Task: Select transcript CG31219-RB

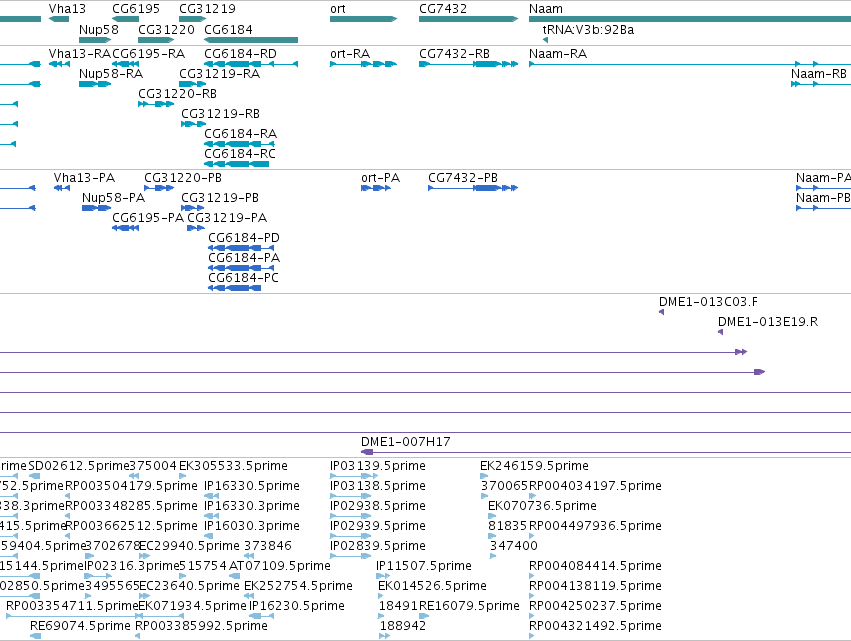Action: tap(193, 124)
